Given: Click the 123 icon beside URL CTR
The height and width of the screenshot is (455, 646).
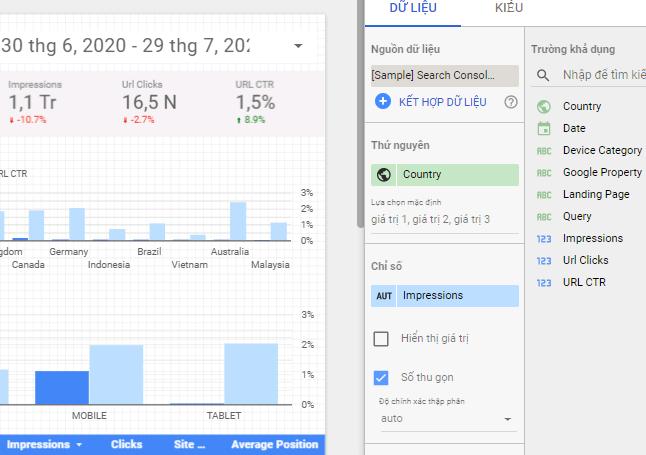Looking at the screenshot, I should [x=544, y=283].
